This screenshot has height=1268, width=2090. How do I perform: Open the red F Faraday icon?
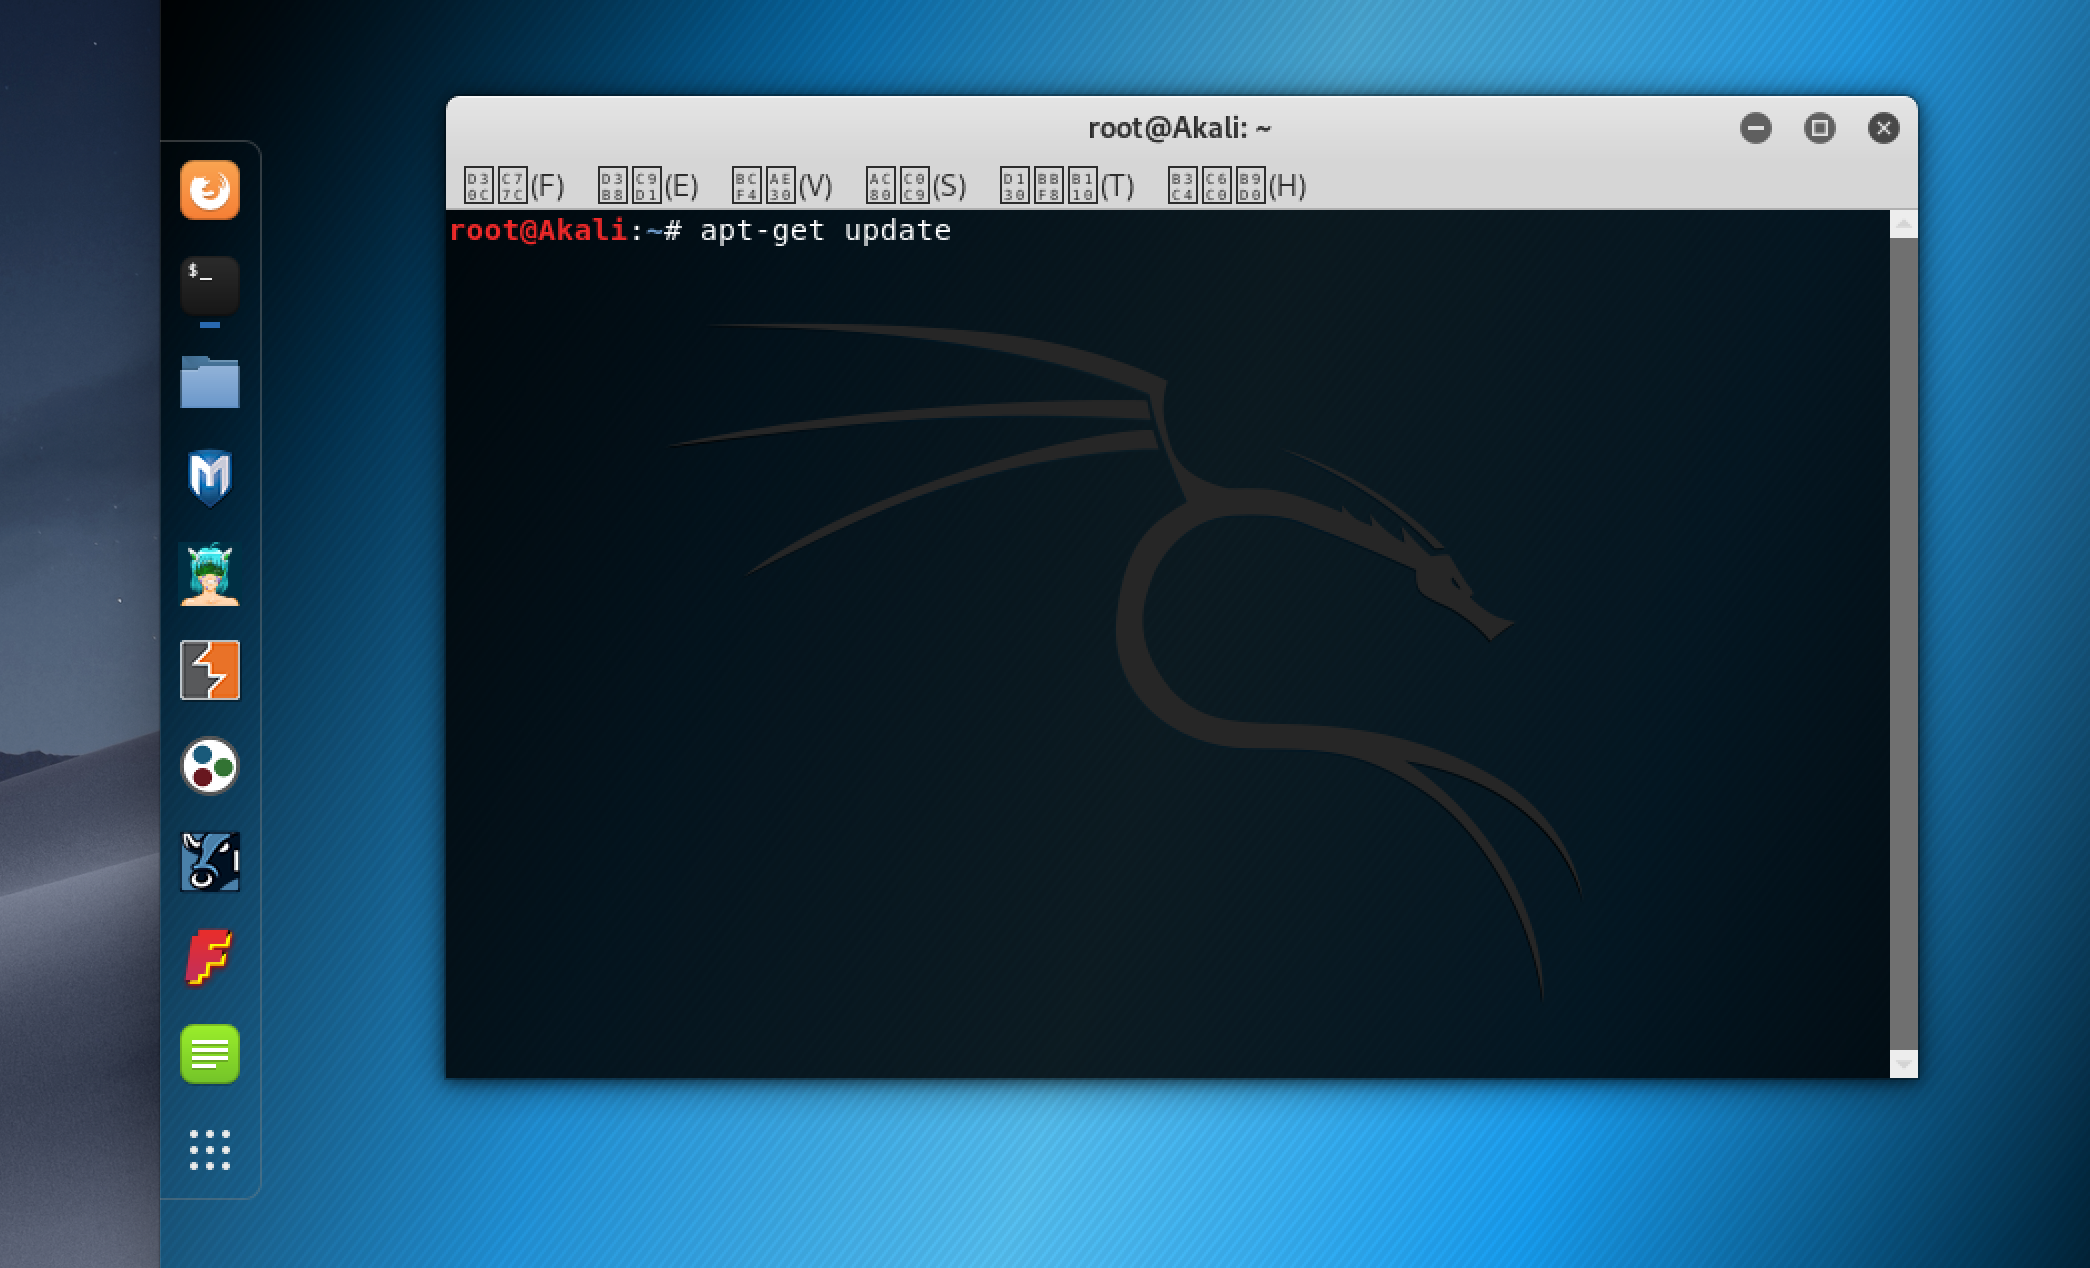(209, 958)
